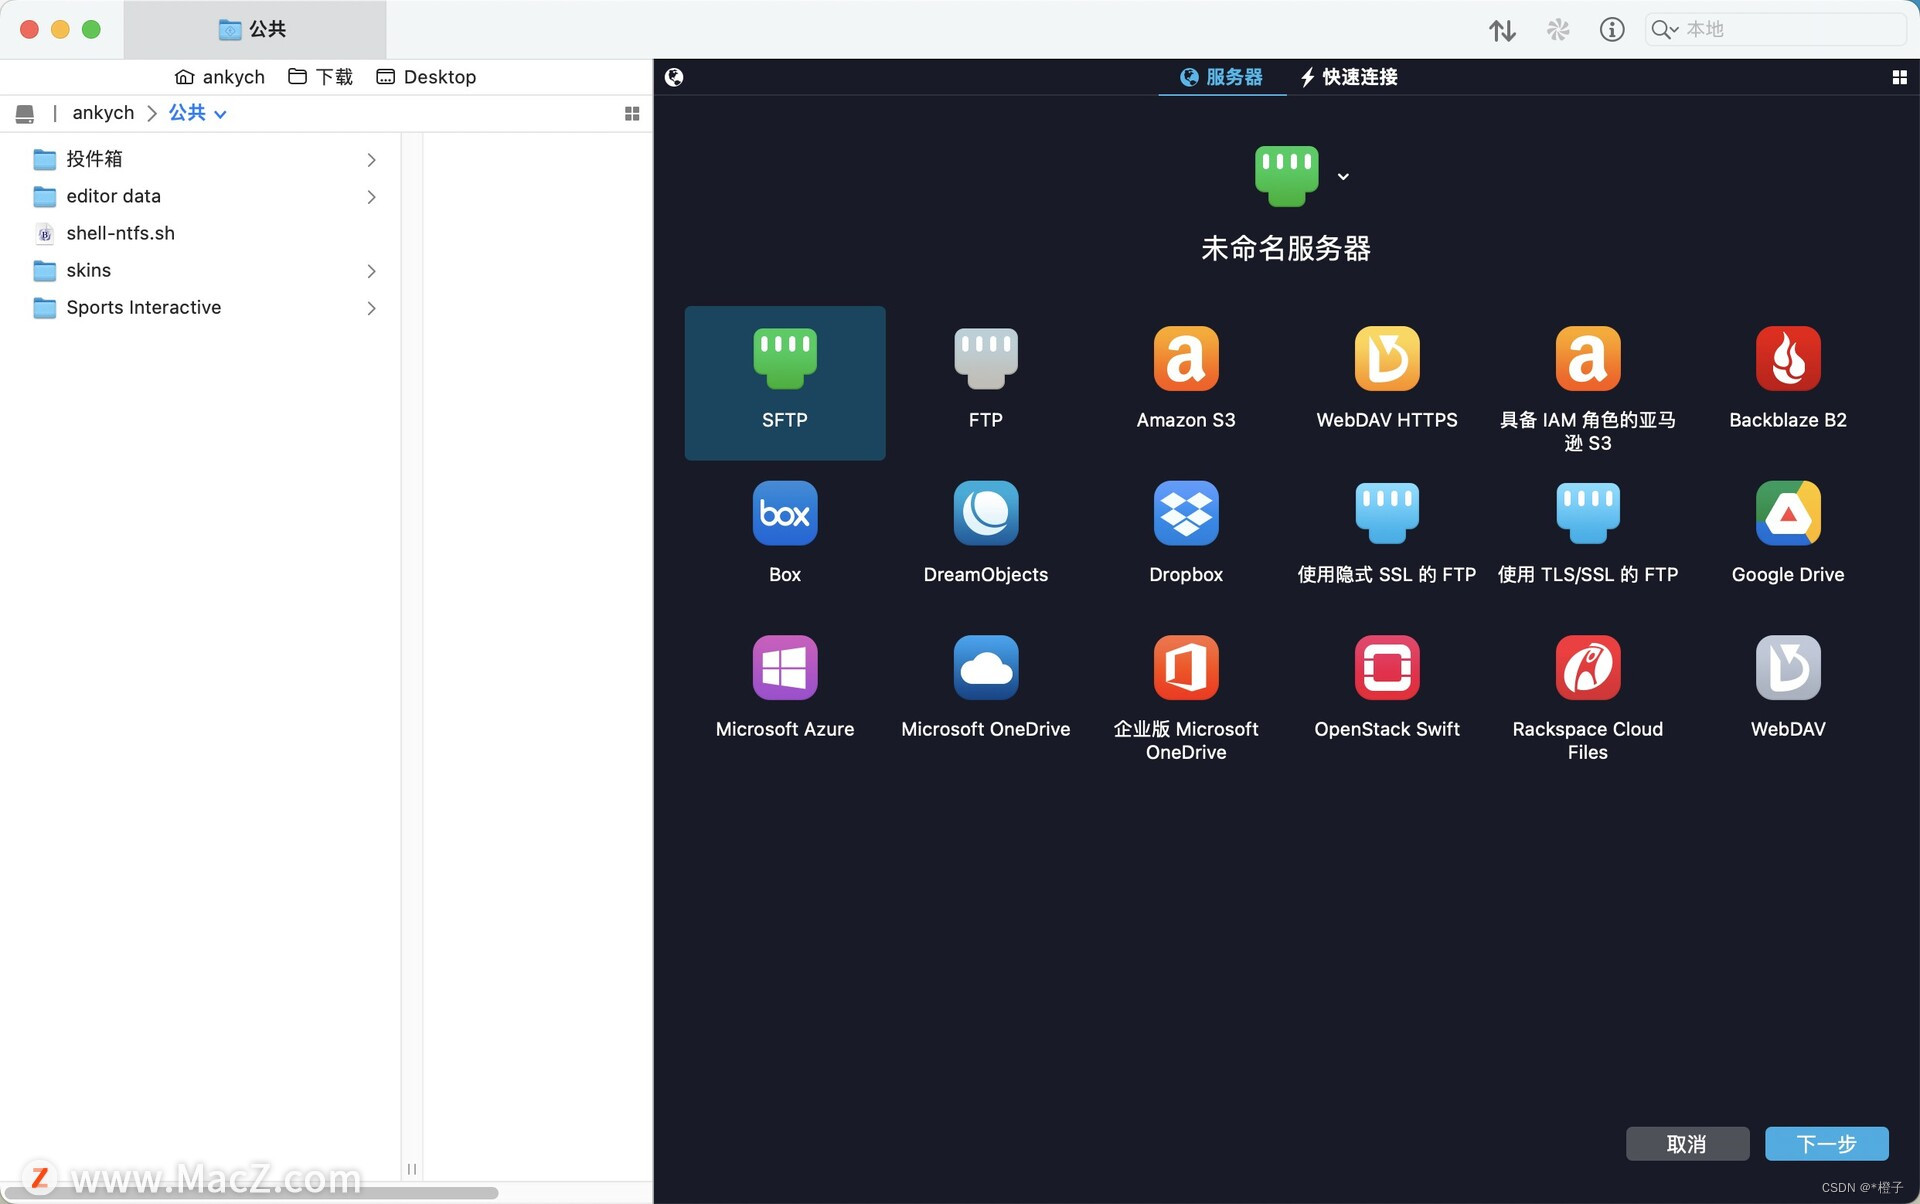Choose the FTP protocol icon

coord(985,359)
